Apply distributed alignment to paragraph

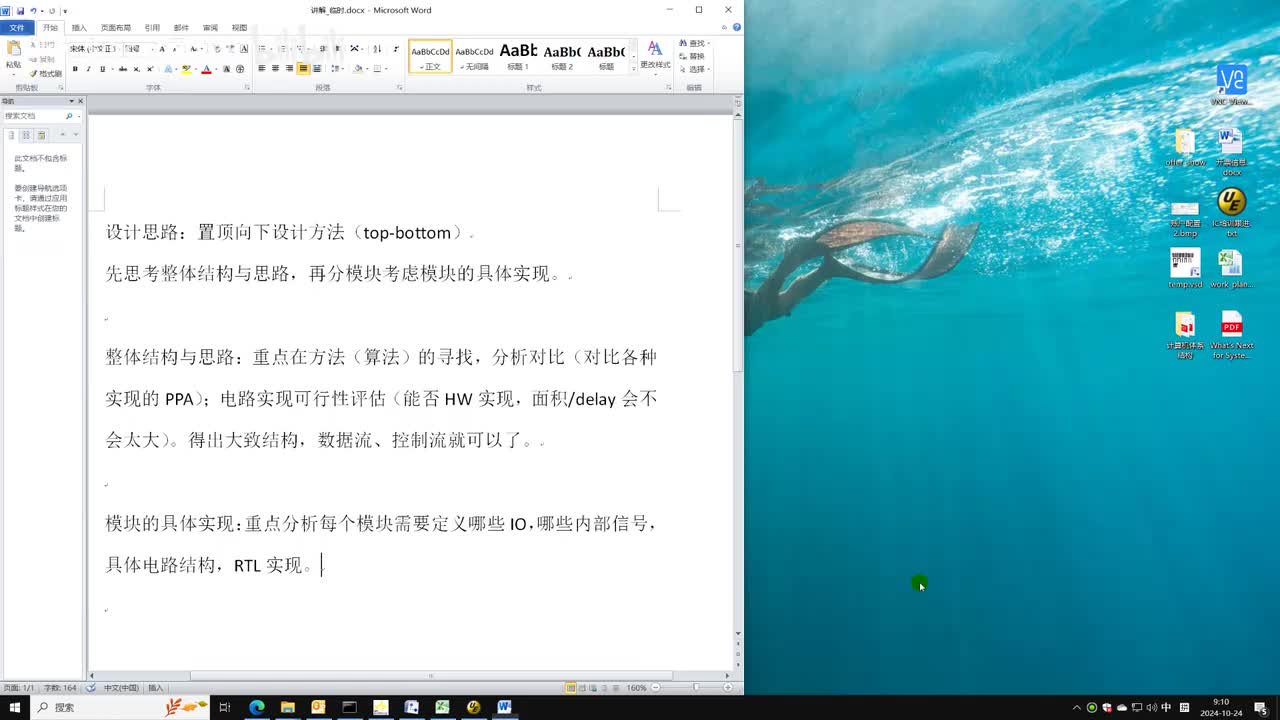(x=317, y=68)
